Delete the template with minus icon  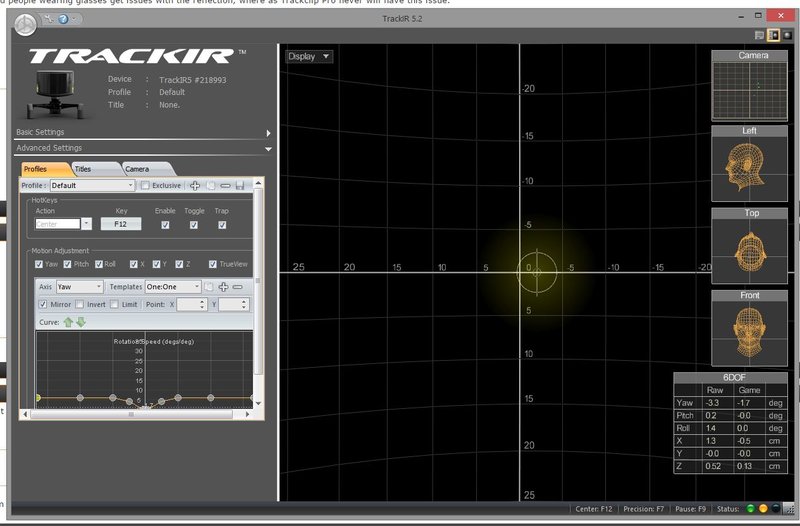[238, 287]
